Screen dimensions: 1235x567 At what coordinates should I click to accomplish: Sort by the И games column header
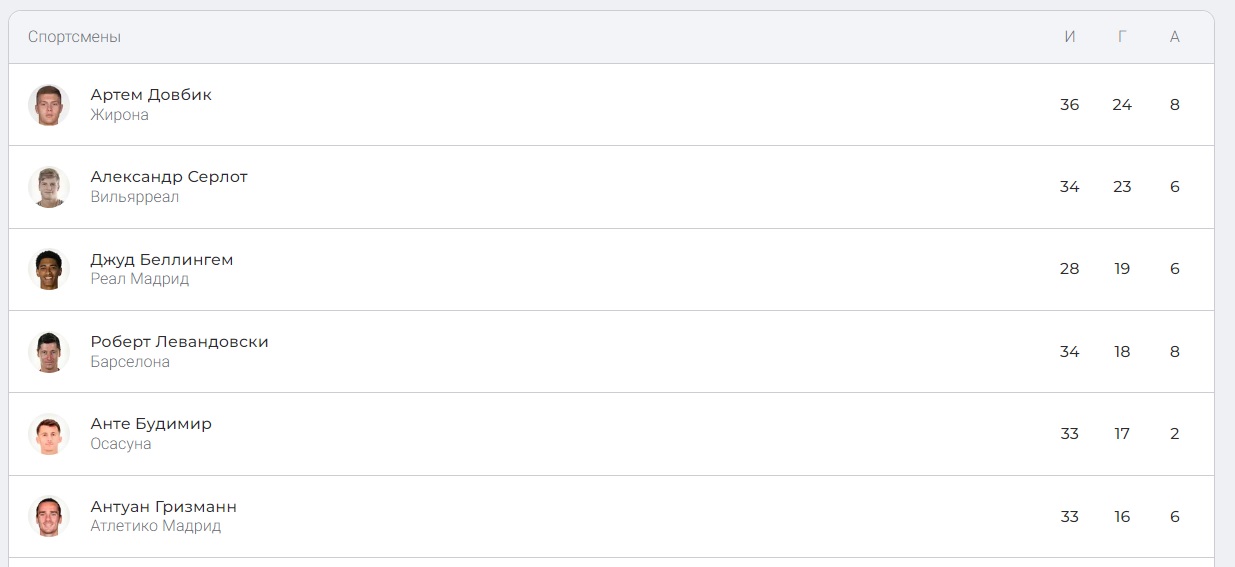[1070, 37]
